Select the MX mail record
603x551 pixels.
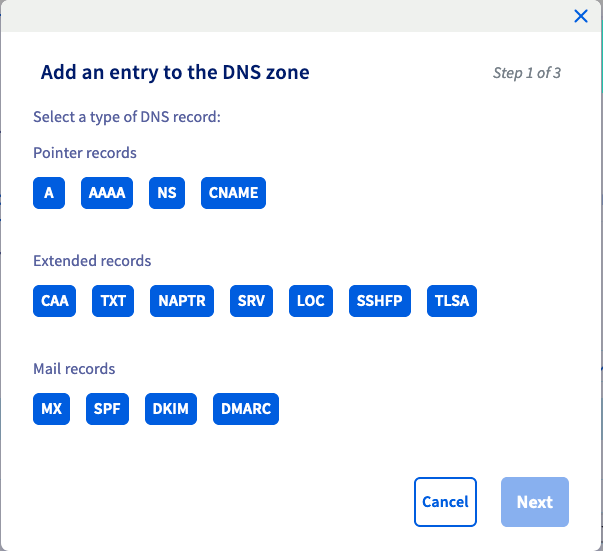click(x=52, y=409)
